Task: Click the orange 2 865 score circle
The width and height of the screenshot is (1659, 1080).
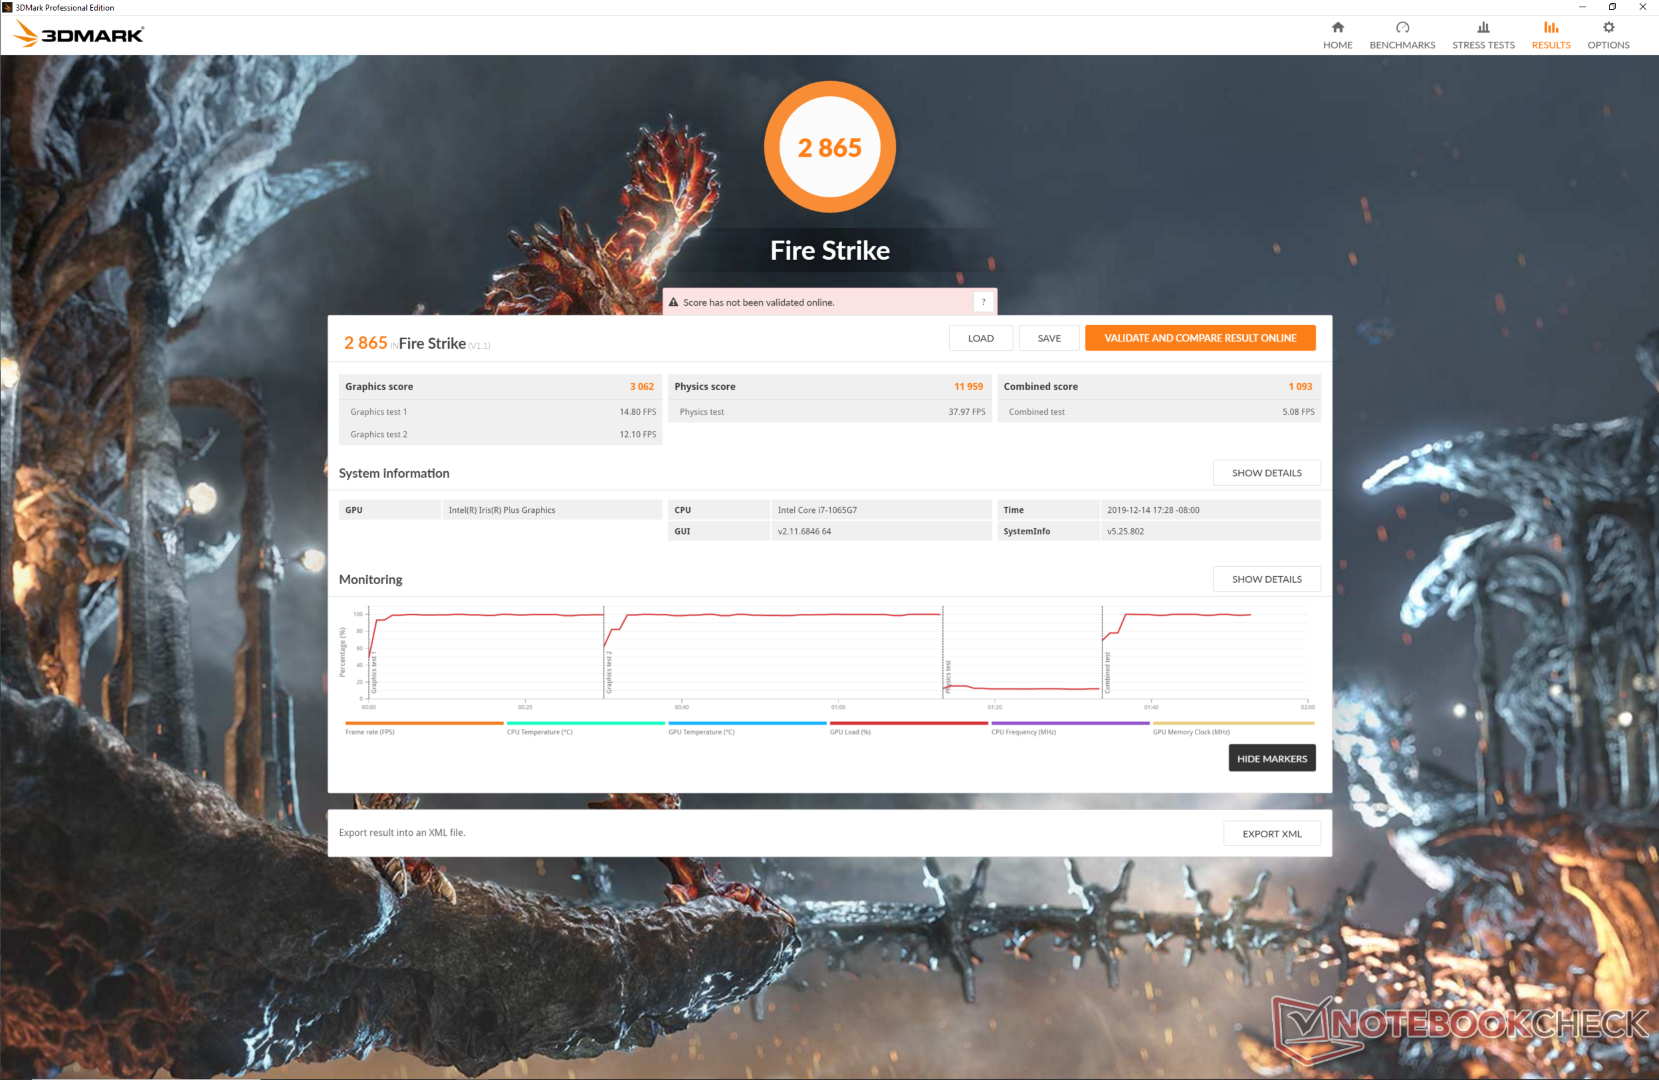Action: point(829,147)
